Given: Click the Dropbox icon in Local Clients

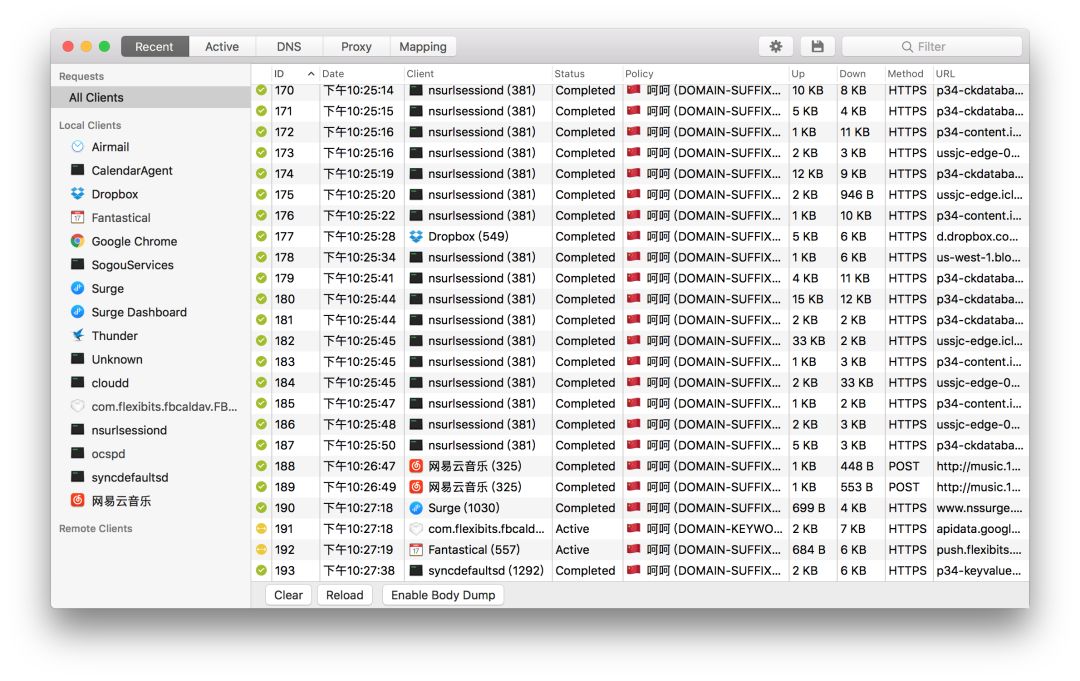Looking at the screenshot, I should 78,194.
